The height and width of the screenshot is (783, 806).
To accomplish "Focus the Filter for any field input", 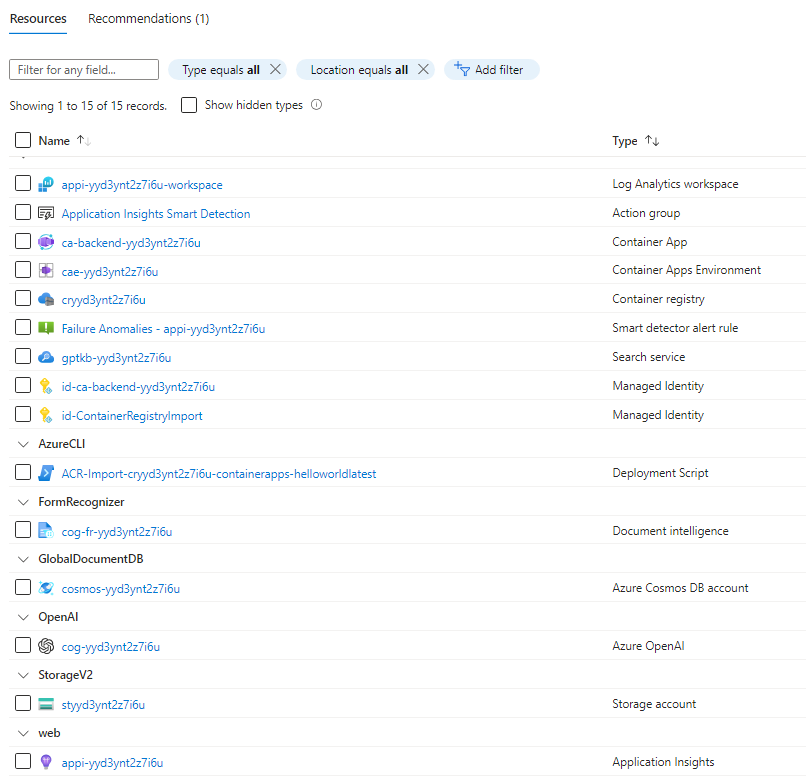I will pos(84,69).
